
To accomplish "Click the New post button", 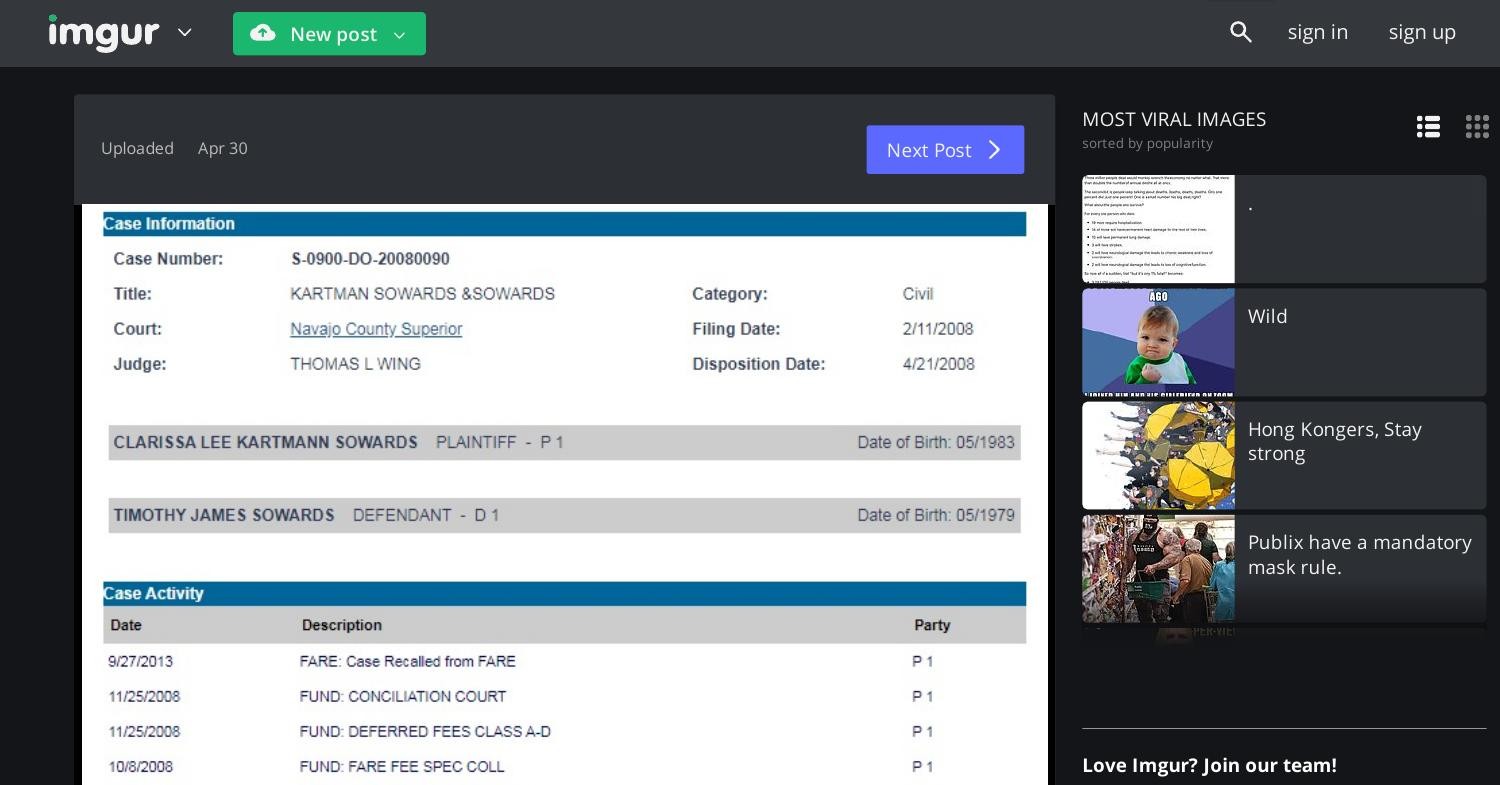I will 329,34.
